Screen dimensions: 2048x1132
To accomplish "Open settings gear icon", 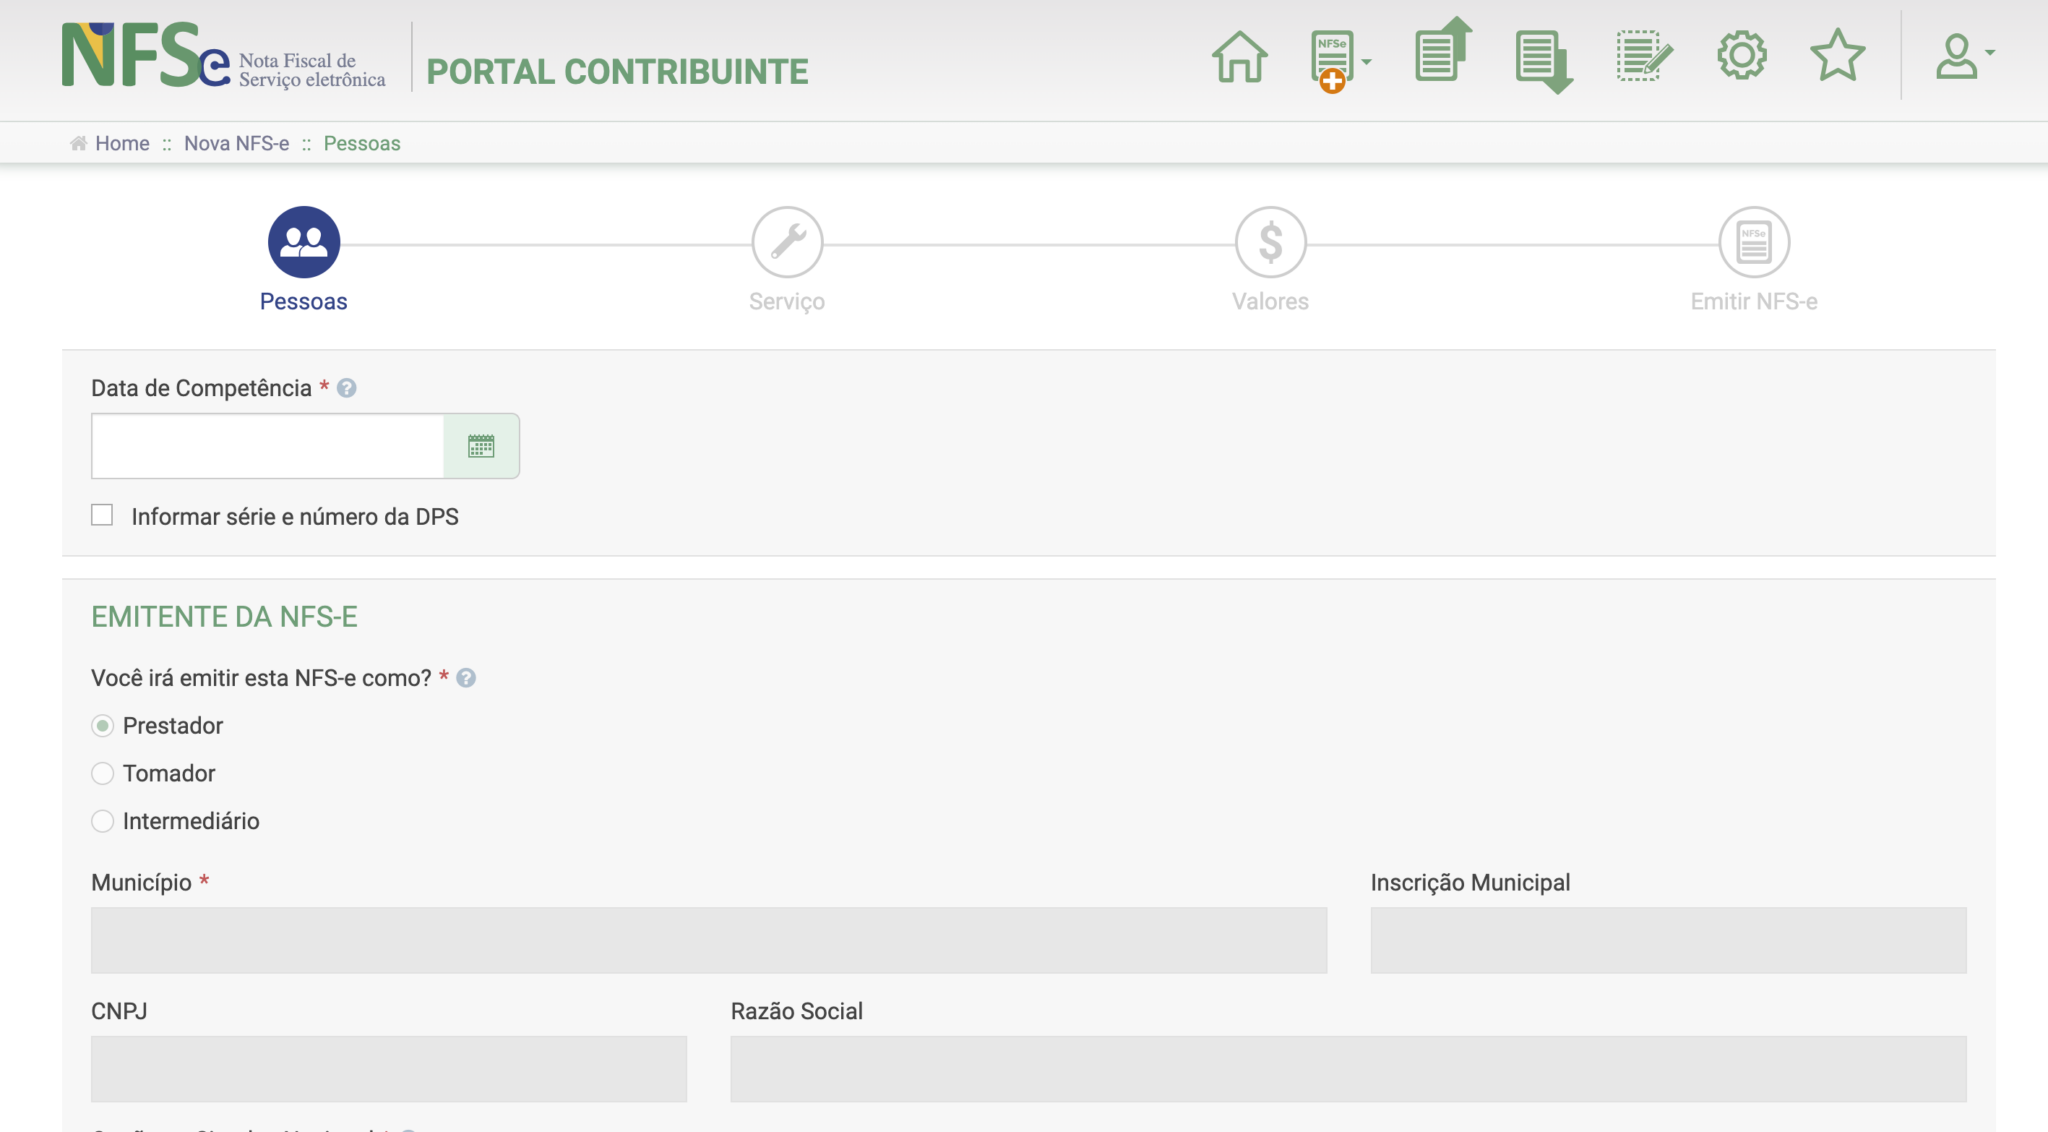I will (1742, 55).
